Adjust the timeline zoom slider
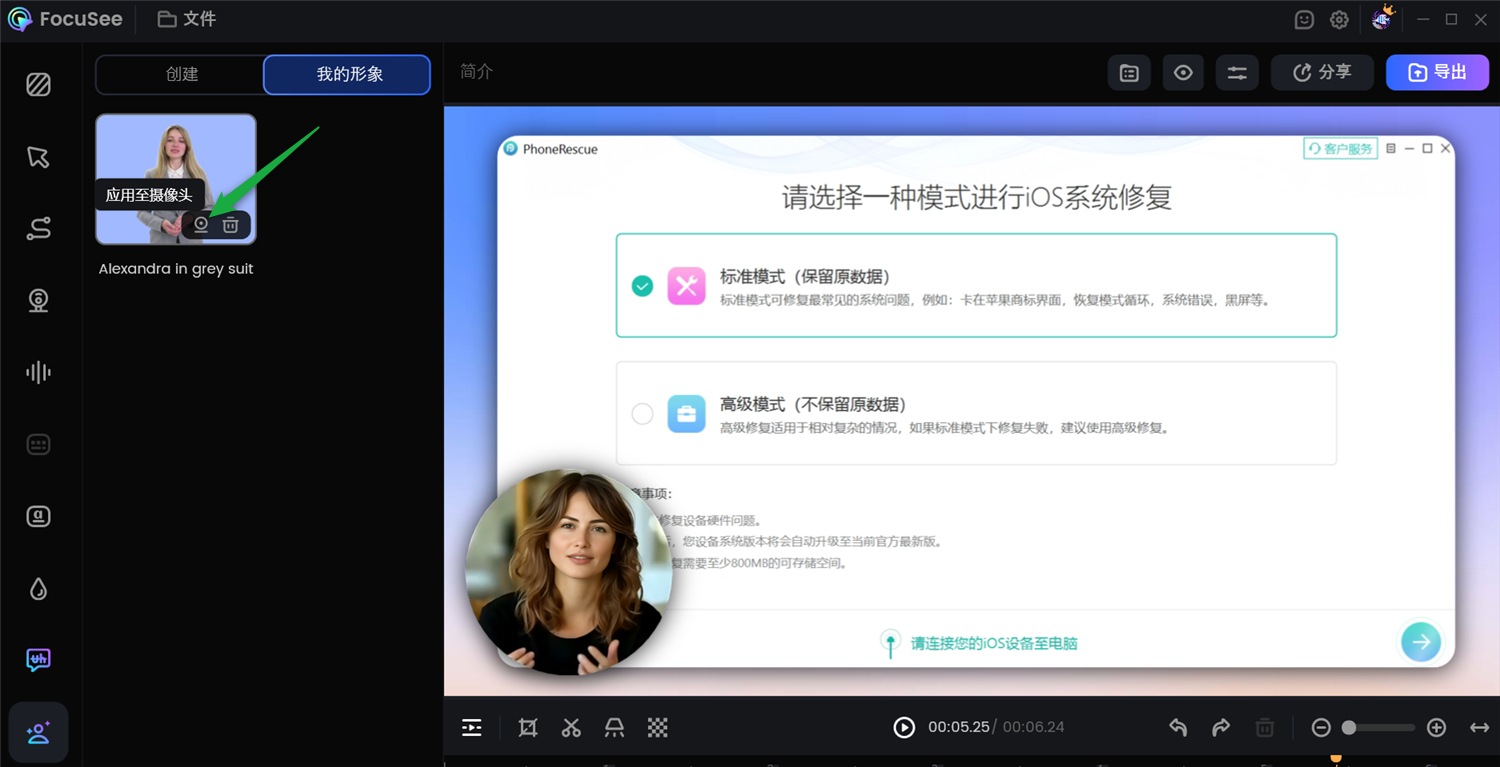 click(1350, 727)
